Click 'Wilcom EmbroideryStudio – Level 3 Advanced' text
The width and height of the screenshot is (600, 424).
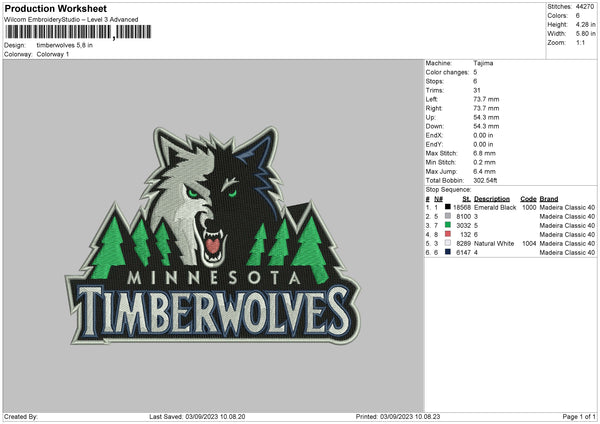tap(71, 20)
